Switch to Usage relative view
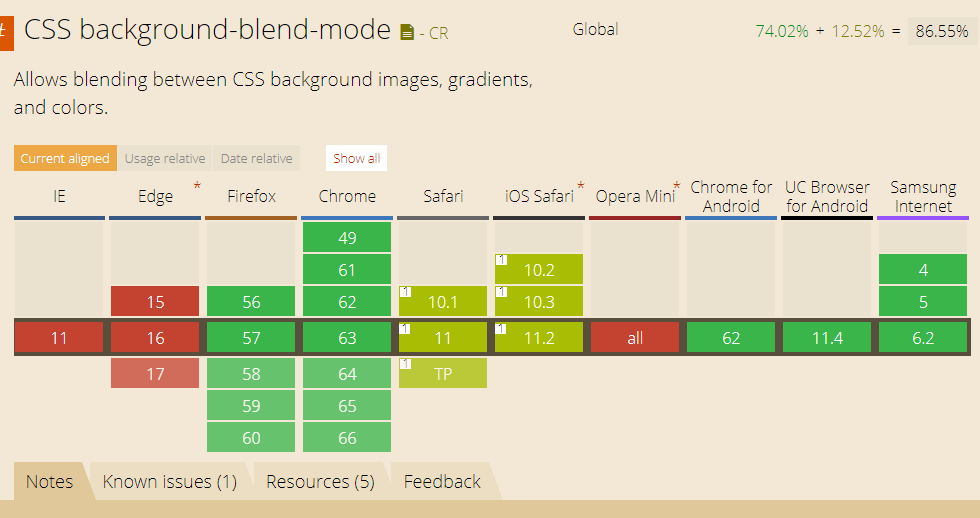 pyautogui.click(x=165, y=158)
